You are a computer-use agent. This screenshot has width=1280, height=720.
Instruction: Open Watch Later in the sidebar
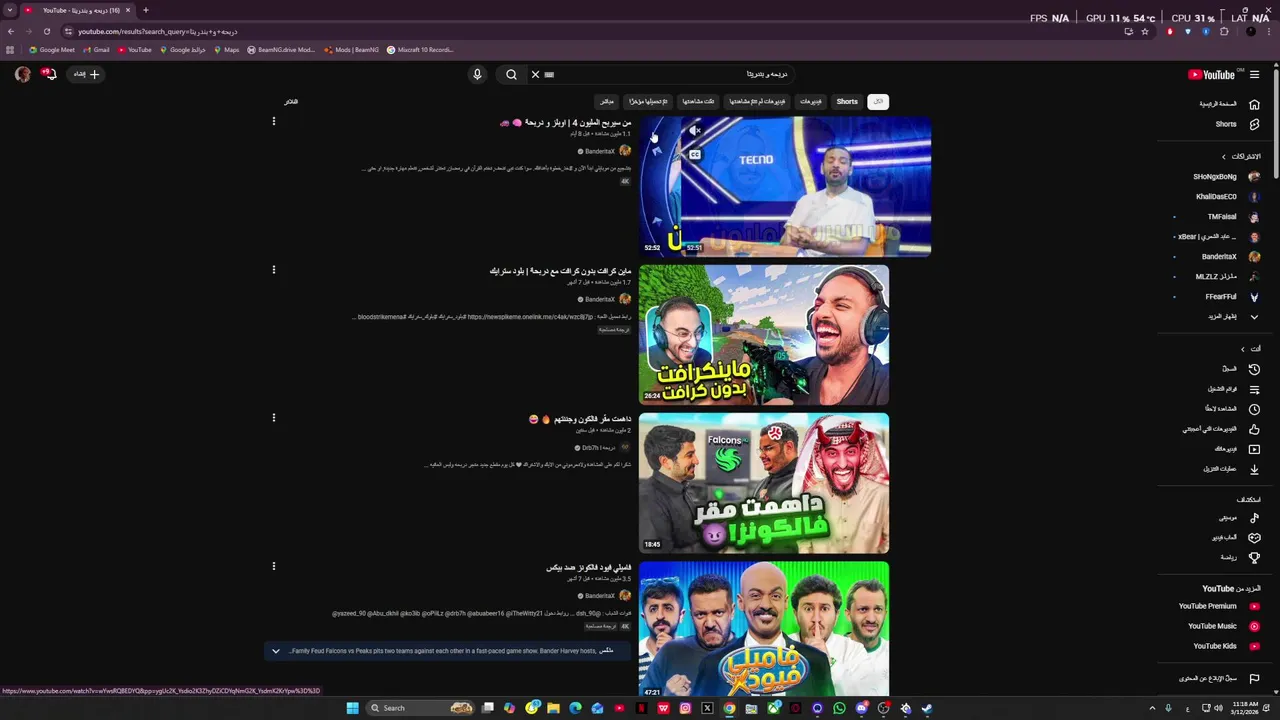click(1228, 409)
